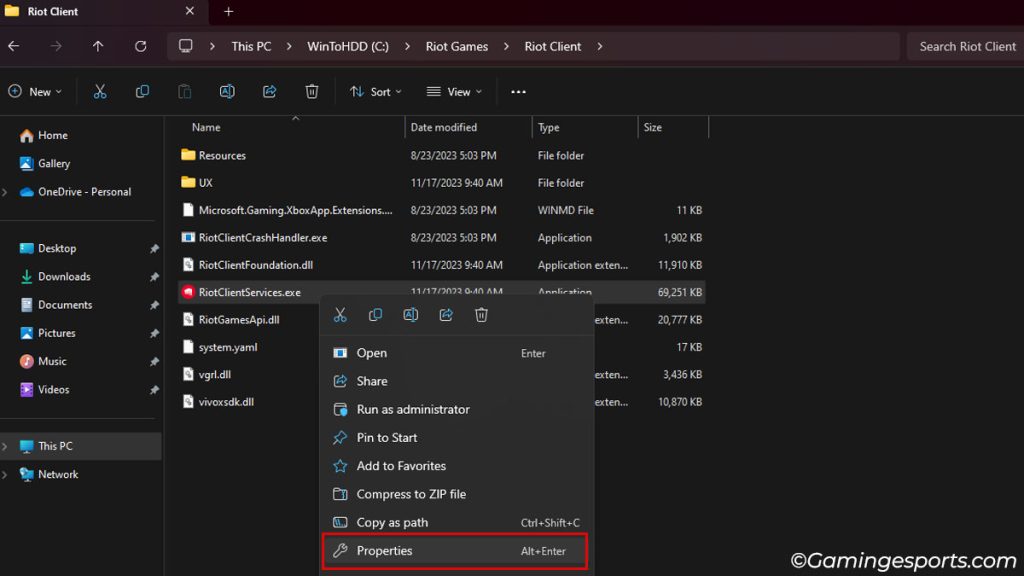Open the New dropdown menu

pos(35,92)
